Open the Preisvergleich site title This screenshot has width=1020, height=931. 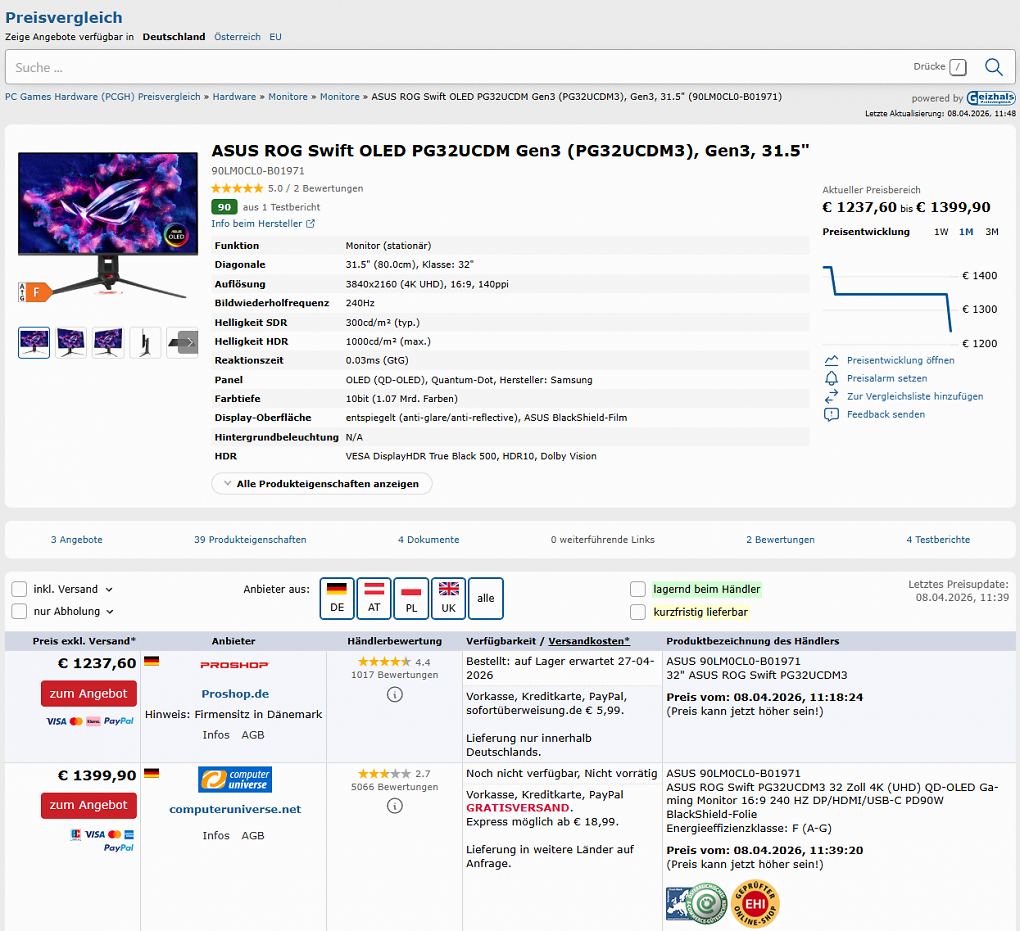64,18
